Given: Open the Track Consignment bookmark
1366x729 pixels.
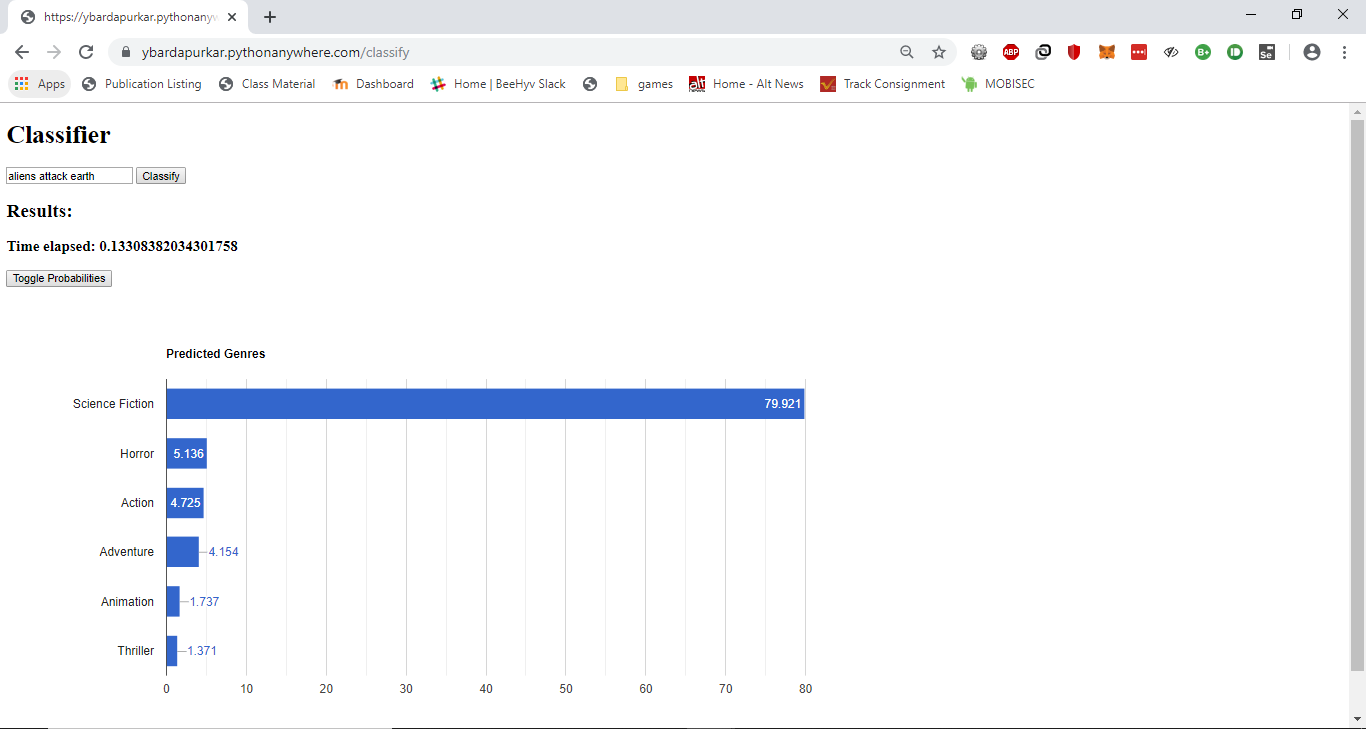Looking at the screenshot, I should coord(882,84).
